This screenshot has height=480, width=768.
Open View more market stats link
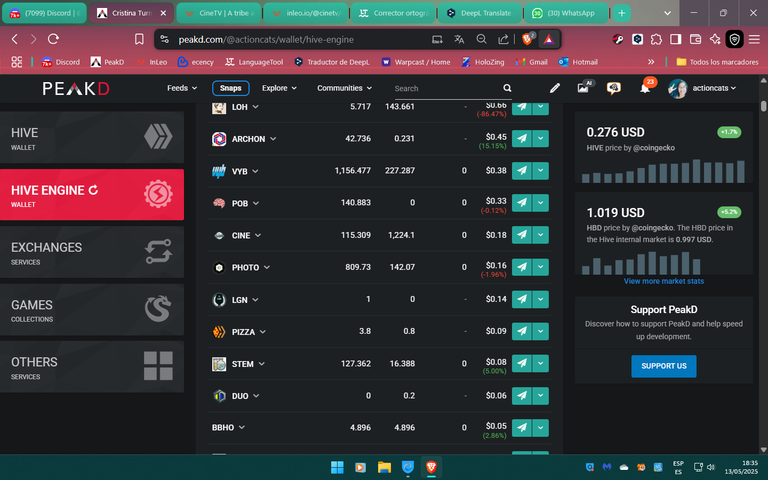click(664, 281)
